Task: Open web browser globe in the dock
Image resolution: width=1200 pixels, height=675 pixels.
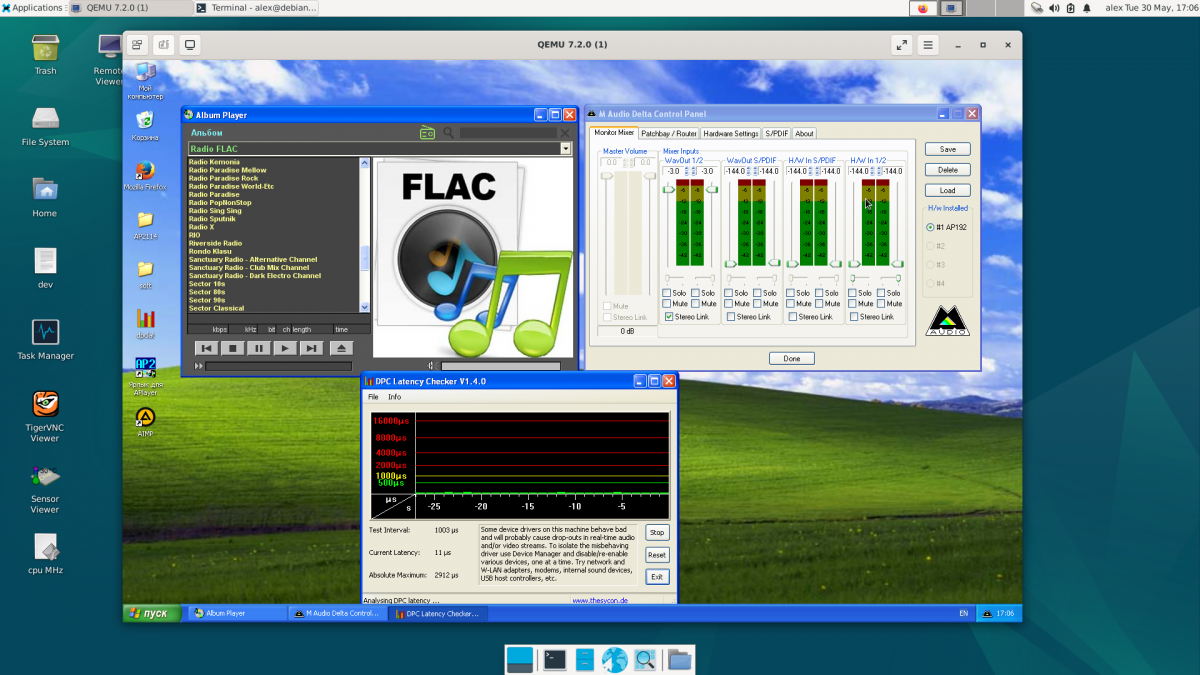Action: pos(614,659)
